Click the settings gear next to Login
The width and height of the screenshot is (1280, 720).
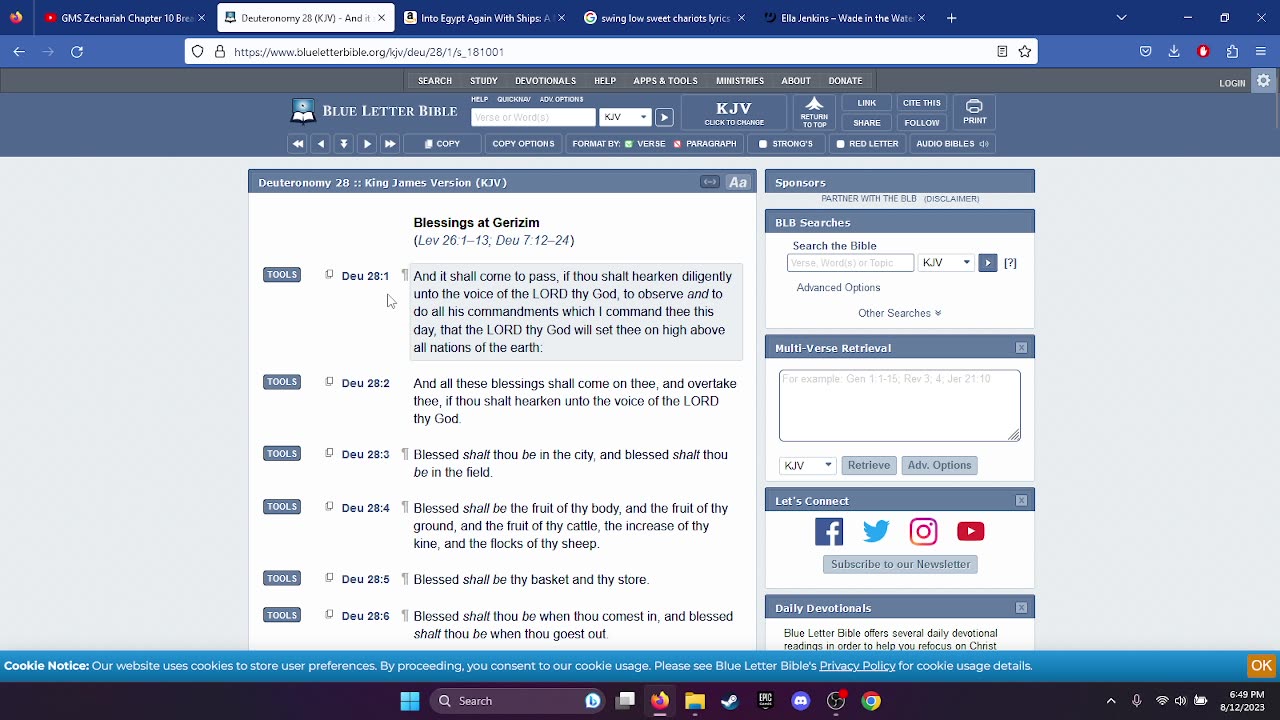[x=1264, y=82]
